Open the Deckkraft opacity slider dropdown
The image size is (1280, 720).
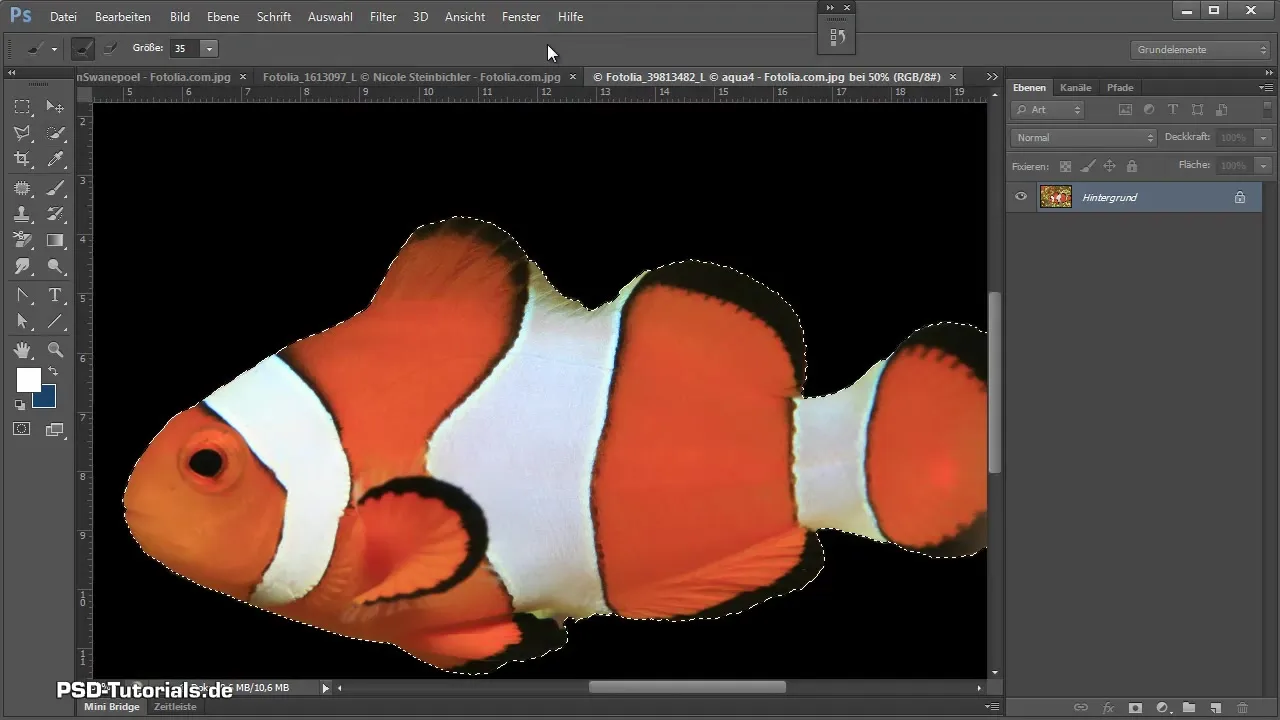click(1264, 137)
